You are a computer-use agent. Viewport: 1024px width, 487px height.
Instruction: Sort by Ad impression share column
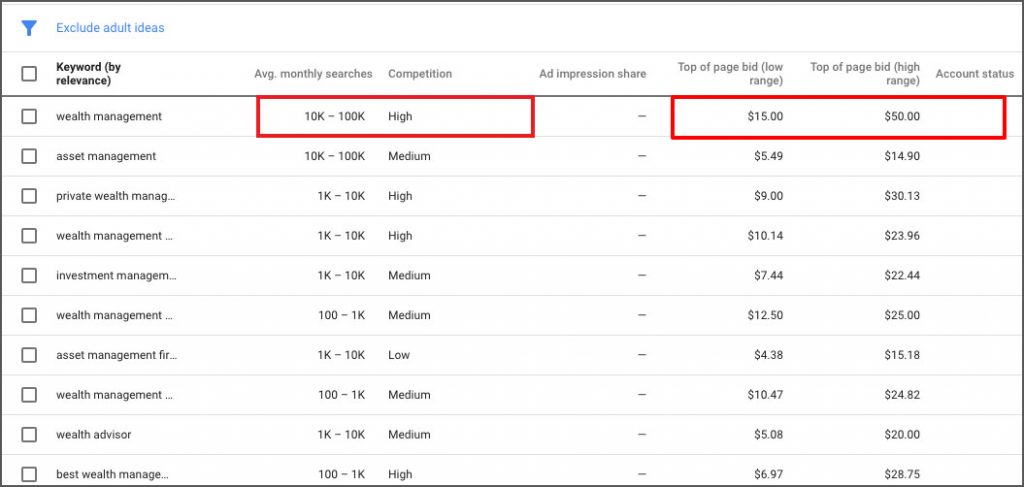click(x=592, y=74)
